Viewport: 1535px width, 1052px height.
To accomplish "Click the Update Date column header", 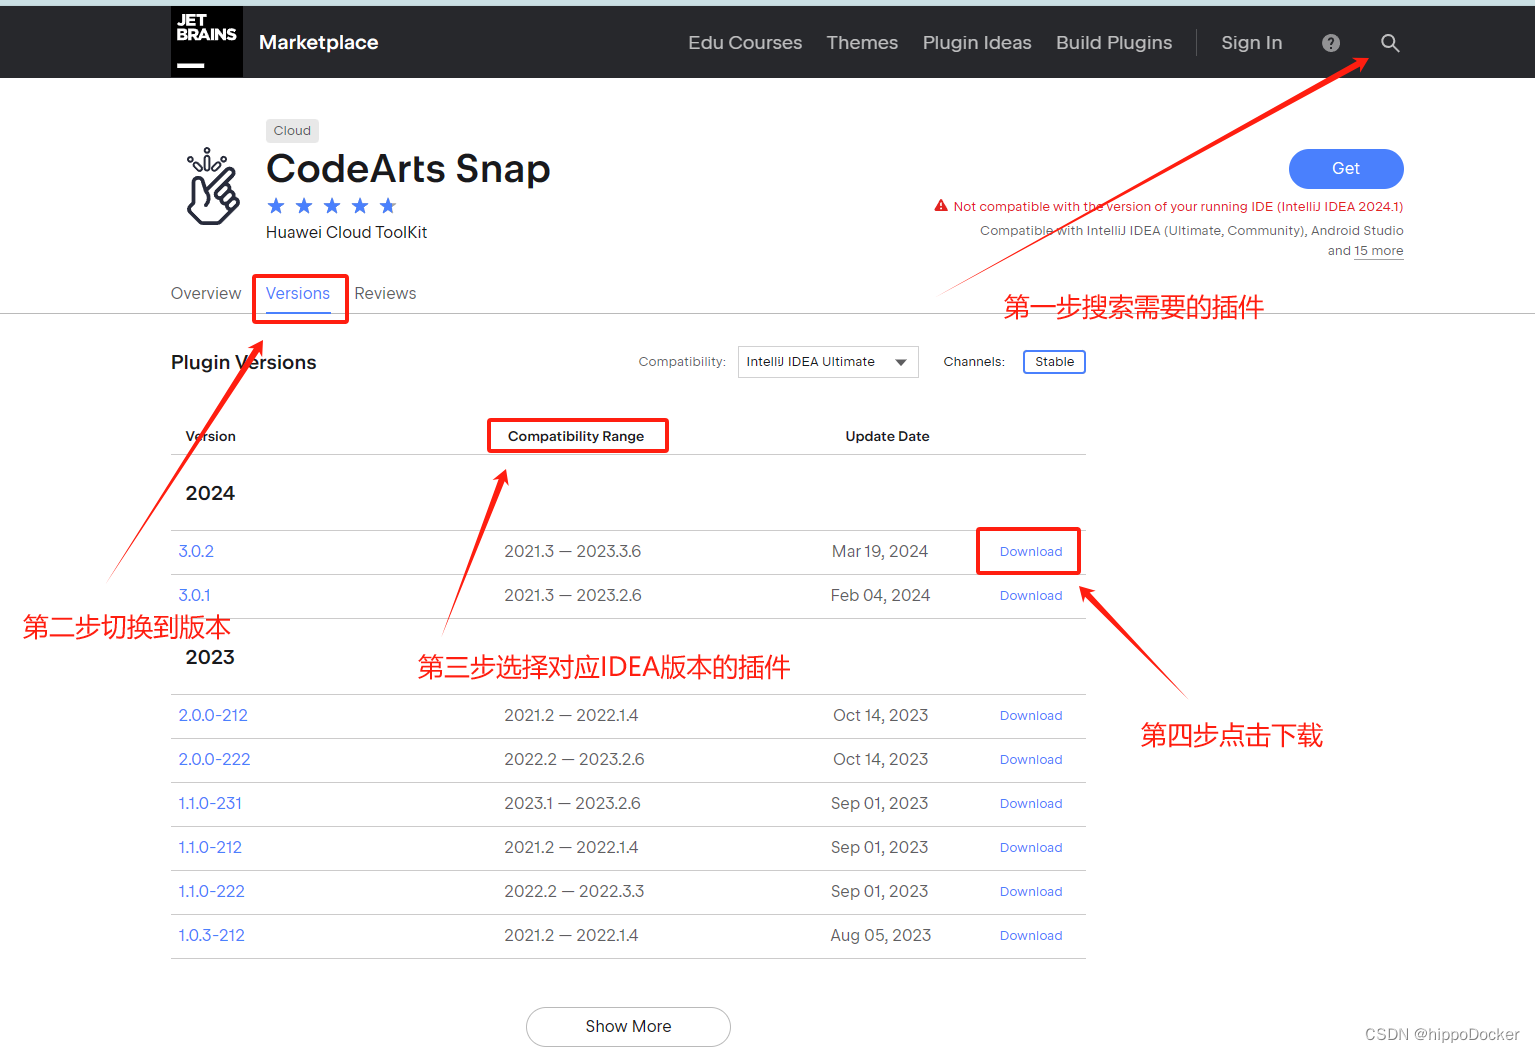I will point(887,436).
